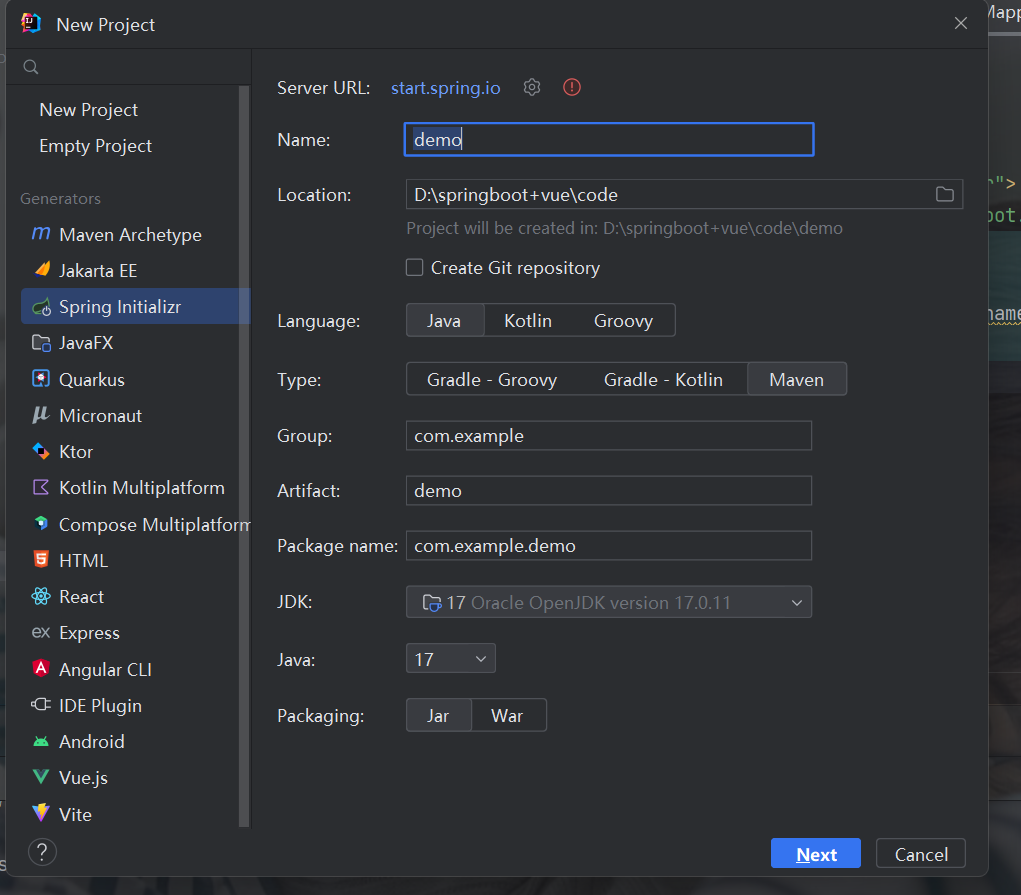Click the Android robot icon
This screenshot has width=1021, height=895.
[41, 741]
